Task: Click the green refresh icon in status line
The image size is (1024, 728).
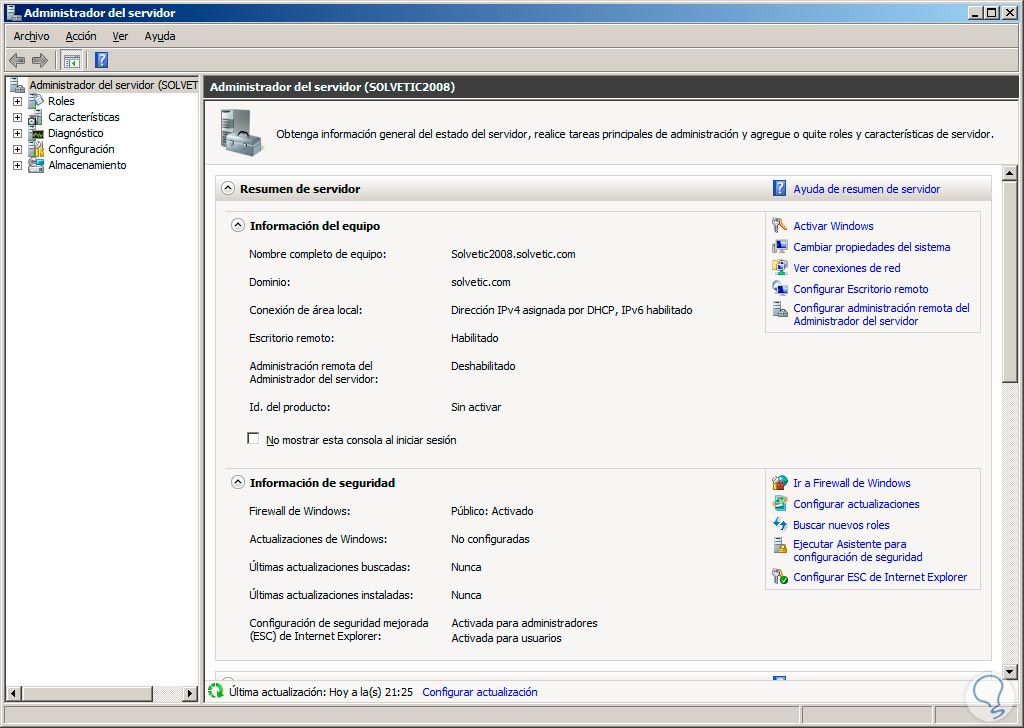Action: tap(216, 691)
